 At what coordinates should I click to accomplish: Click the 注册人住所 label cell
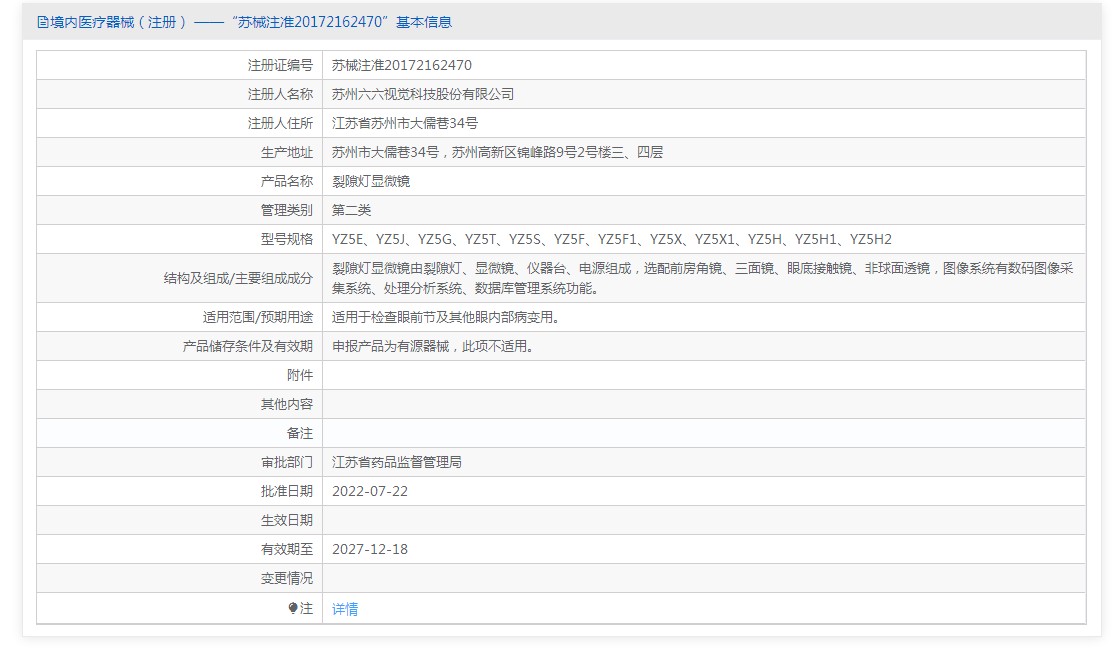tap(180, 124)
